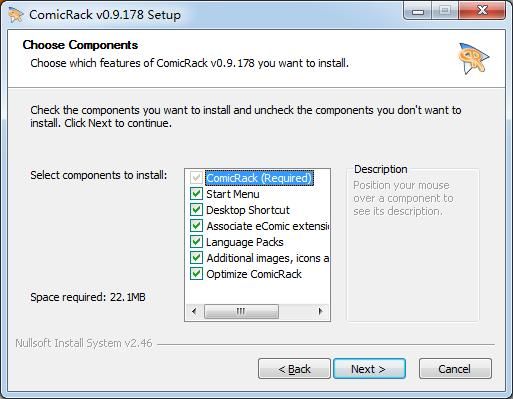This screenshot has width=513, height=399.
Task: Select the Language Packs list entry
Action: 245,242
